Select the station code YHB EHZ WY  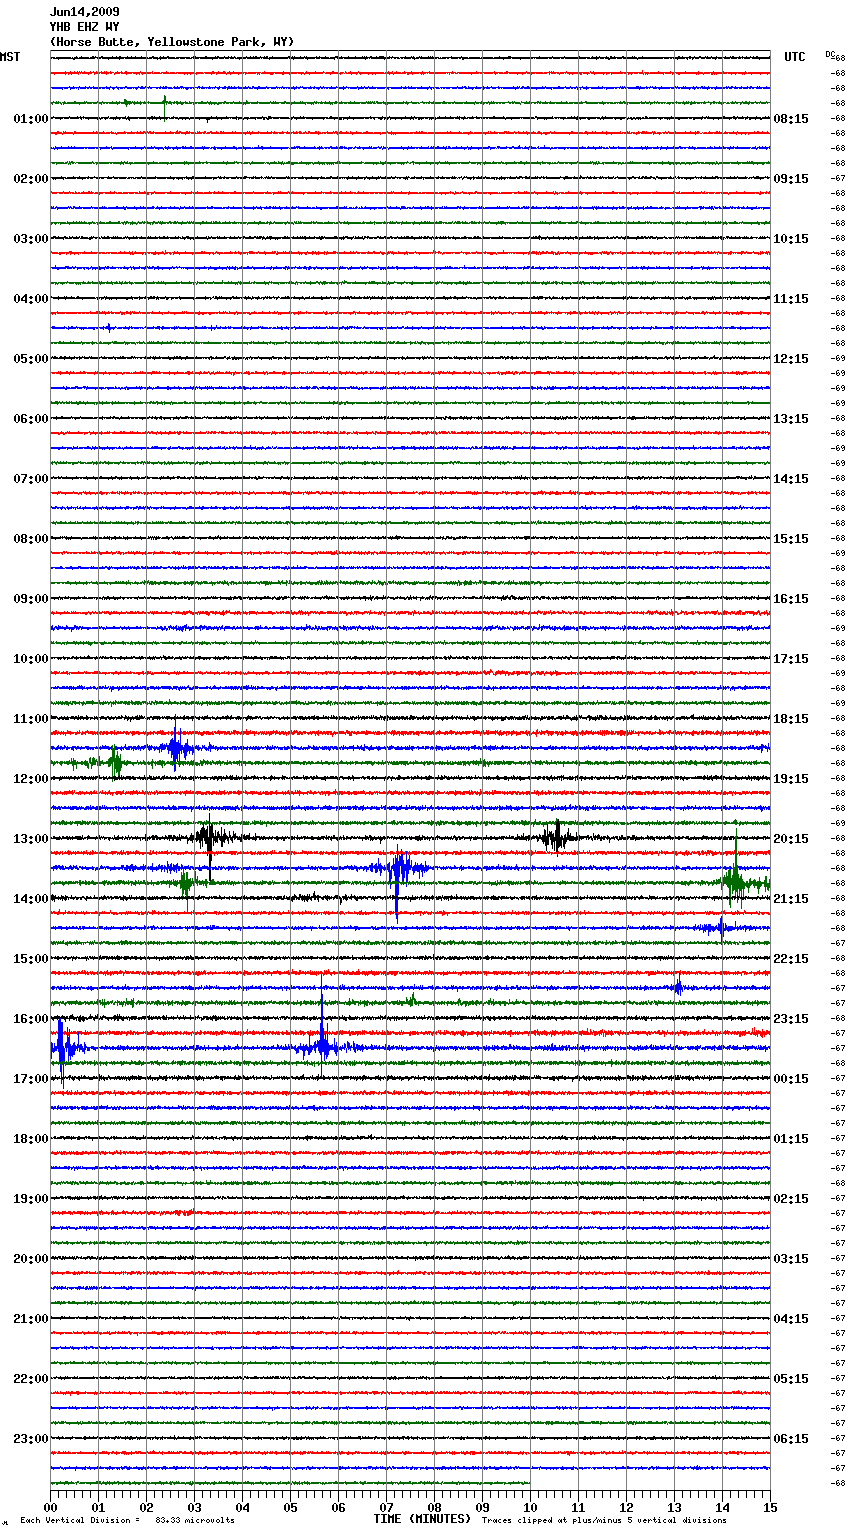click(x=84, y=27)
